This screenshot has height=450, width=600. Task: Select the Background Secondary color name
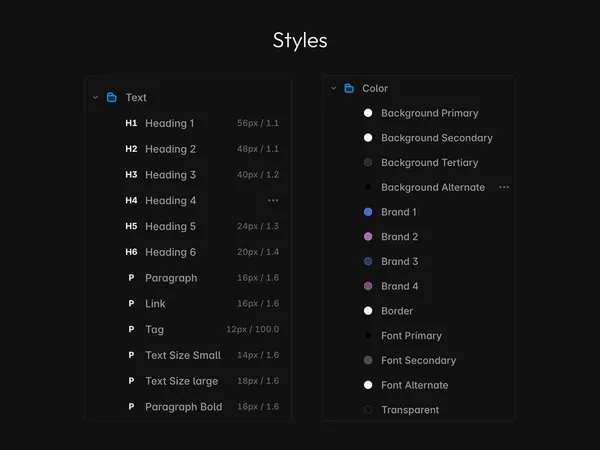(437, 138)
